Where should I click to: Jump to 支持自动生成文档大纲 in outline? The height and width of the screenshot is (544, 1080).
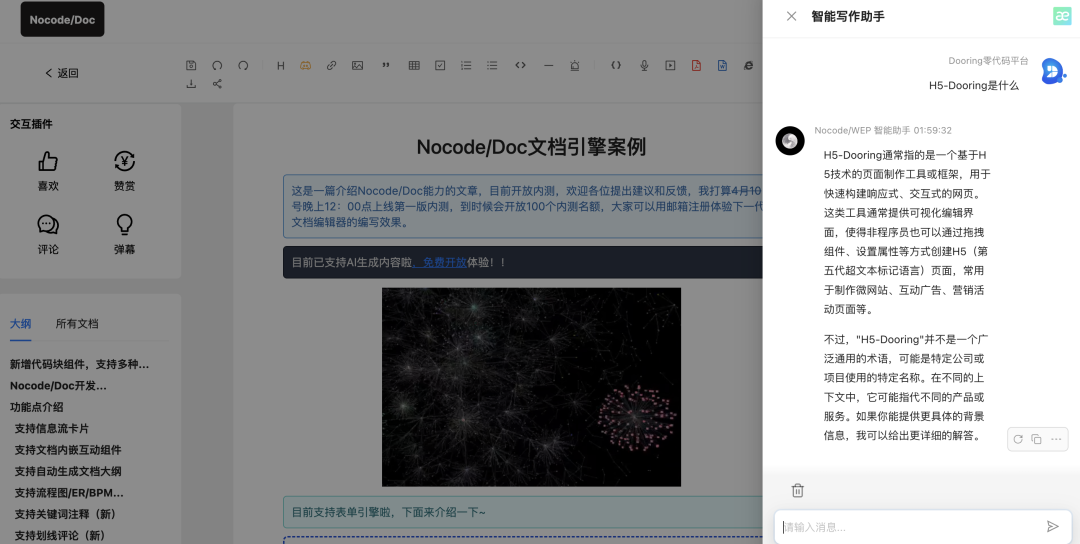click(68, 471)
